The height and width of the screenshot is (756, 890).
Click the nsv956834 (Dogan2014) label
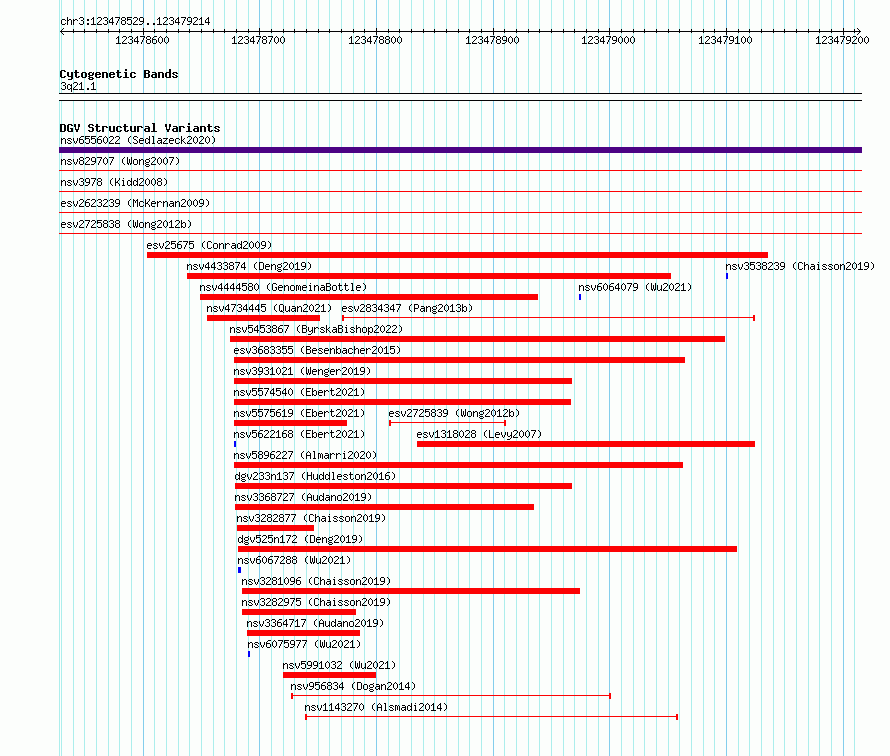tap(353, 686)
